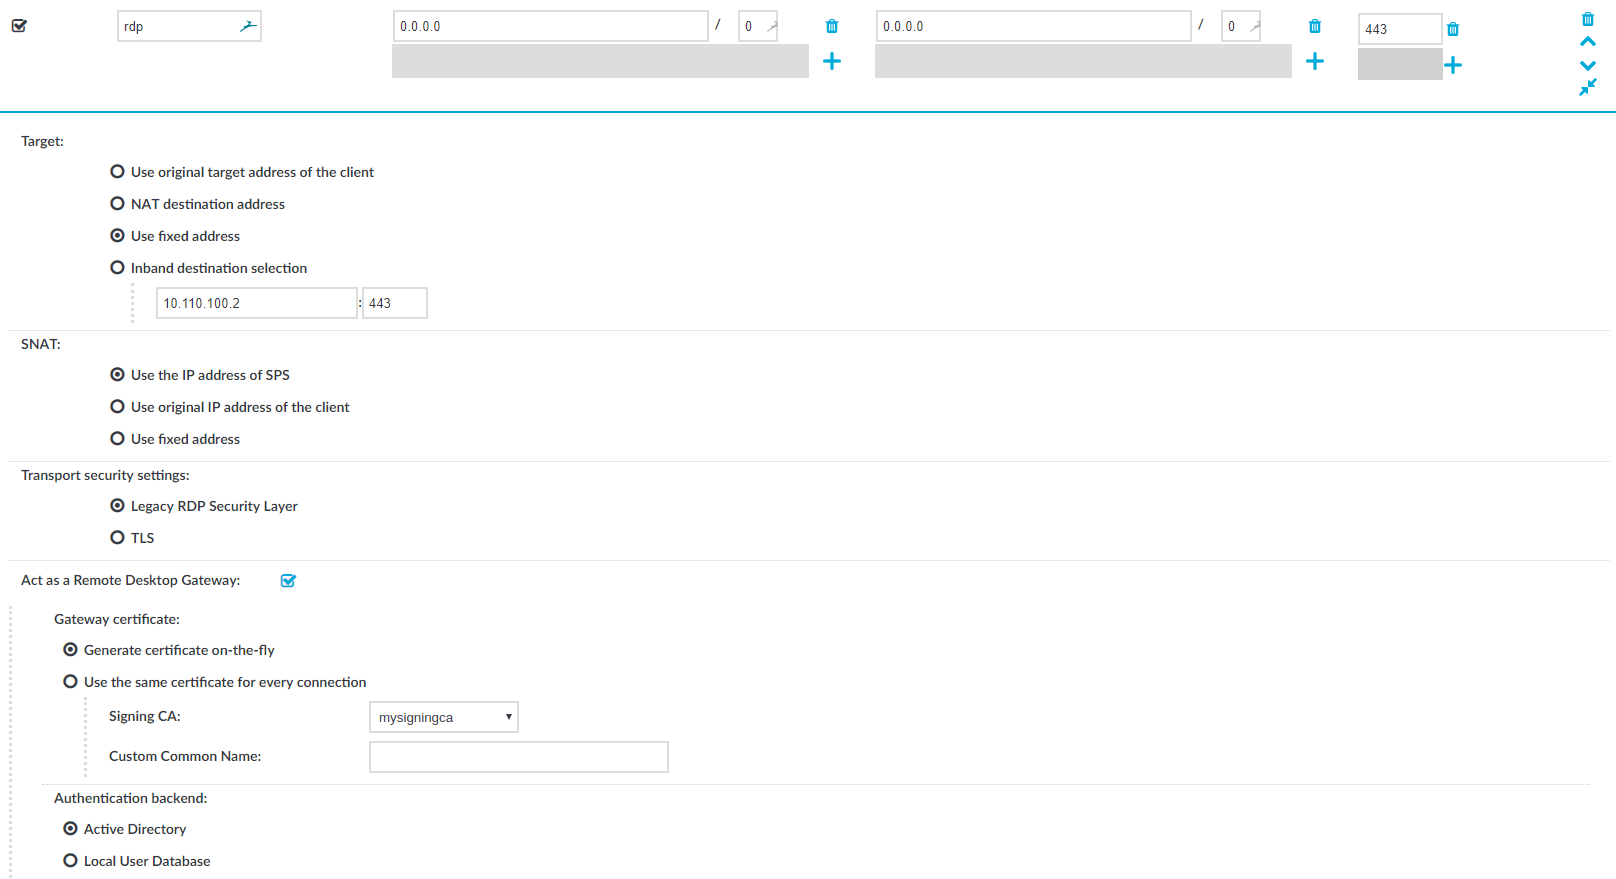Screen dimensions: 1616x879
Task: Toggle the rdp connection enabled checkbox
Action: pos(19,26)
